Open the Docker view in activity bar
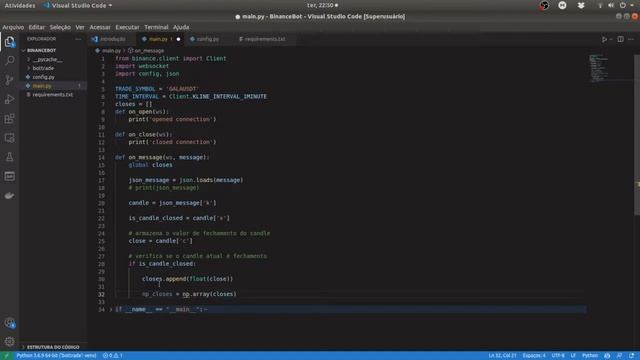Viewport: 640px width, 360px height. tap(9, 196)
